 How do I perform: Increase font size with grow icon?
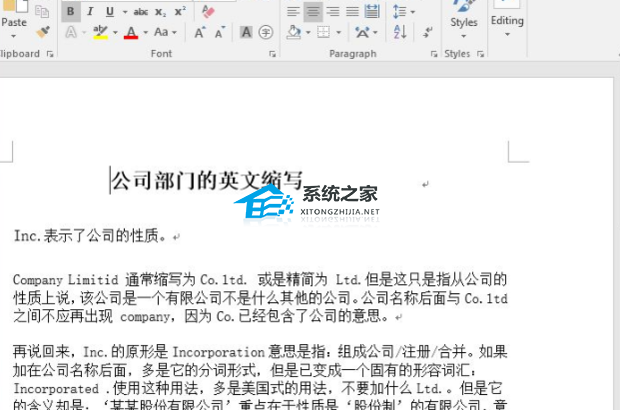click(200, 32)
